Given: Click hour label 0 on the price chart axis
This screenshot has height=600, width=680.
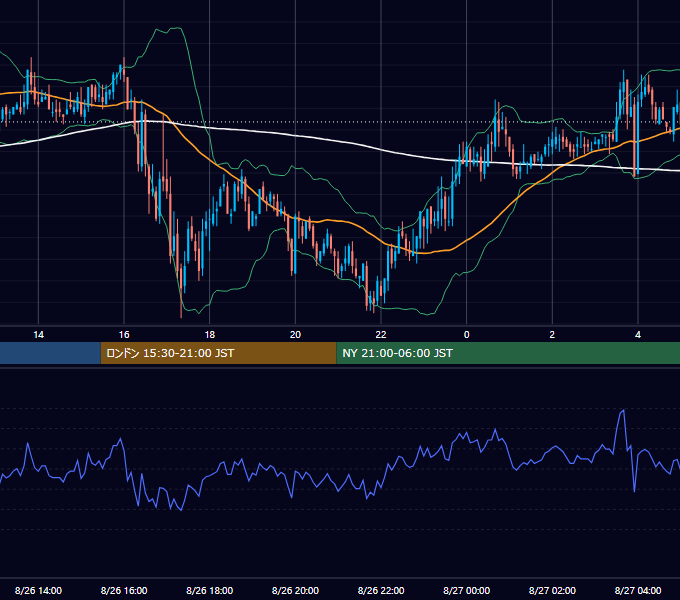Looking at the screenshot, I should [x=467, y=335].
